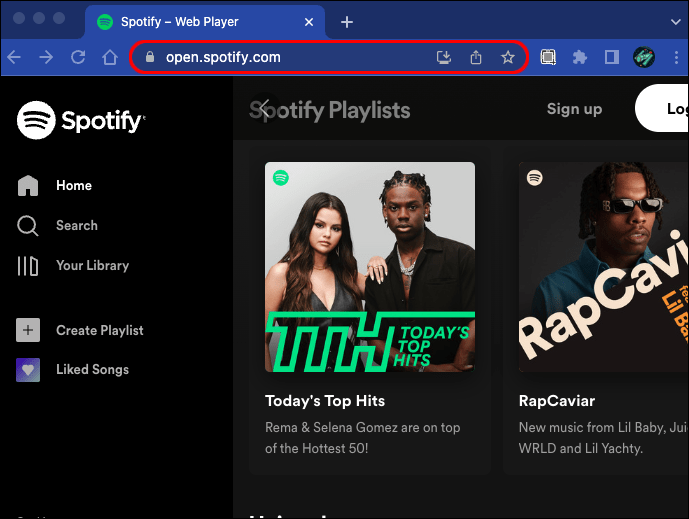Open the Chrome three-dot menu
Viewport: 689px width, 519px height.
tap(676, 57)
